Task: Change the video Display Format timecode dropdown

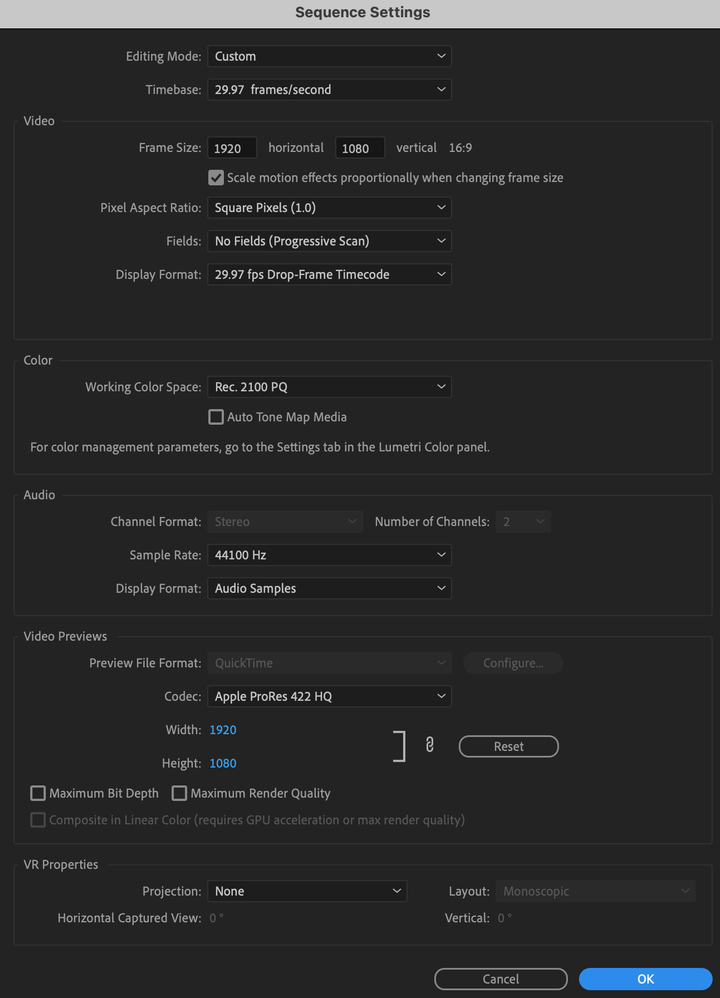Action: (x=329, y=274)
